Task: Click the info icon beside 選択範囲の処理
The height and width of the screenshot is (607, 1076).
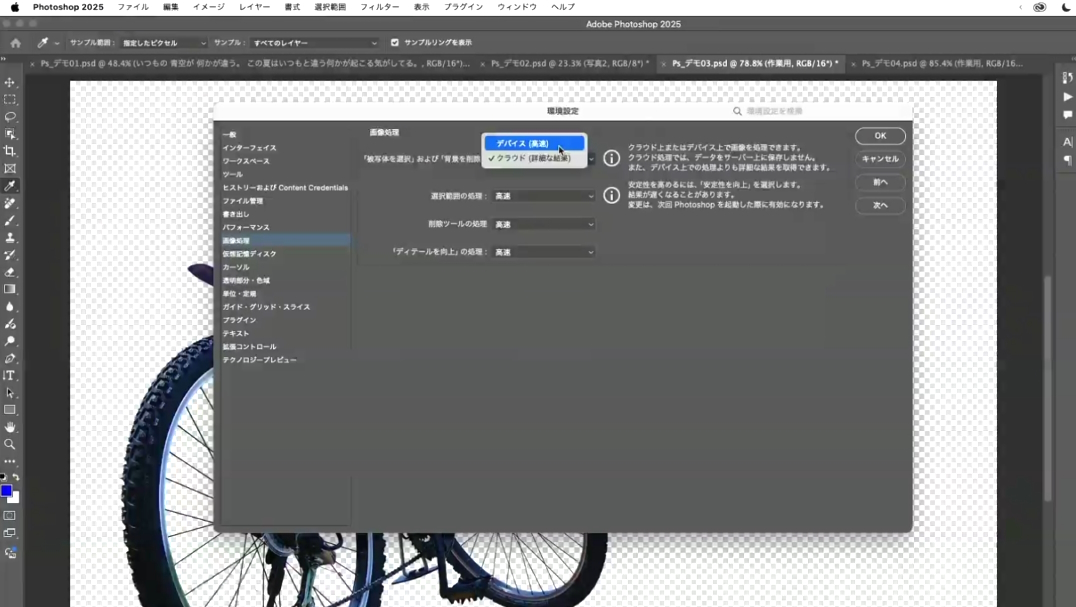Action: (x=611, y=195)
